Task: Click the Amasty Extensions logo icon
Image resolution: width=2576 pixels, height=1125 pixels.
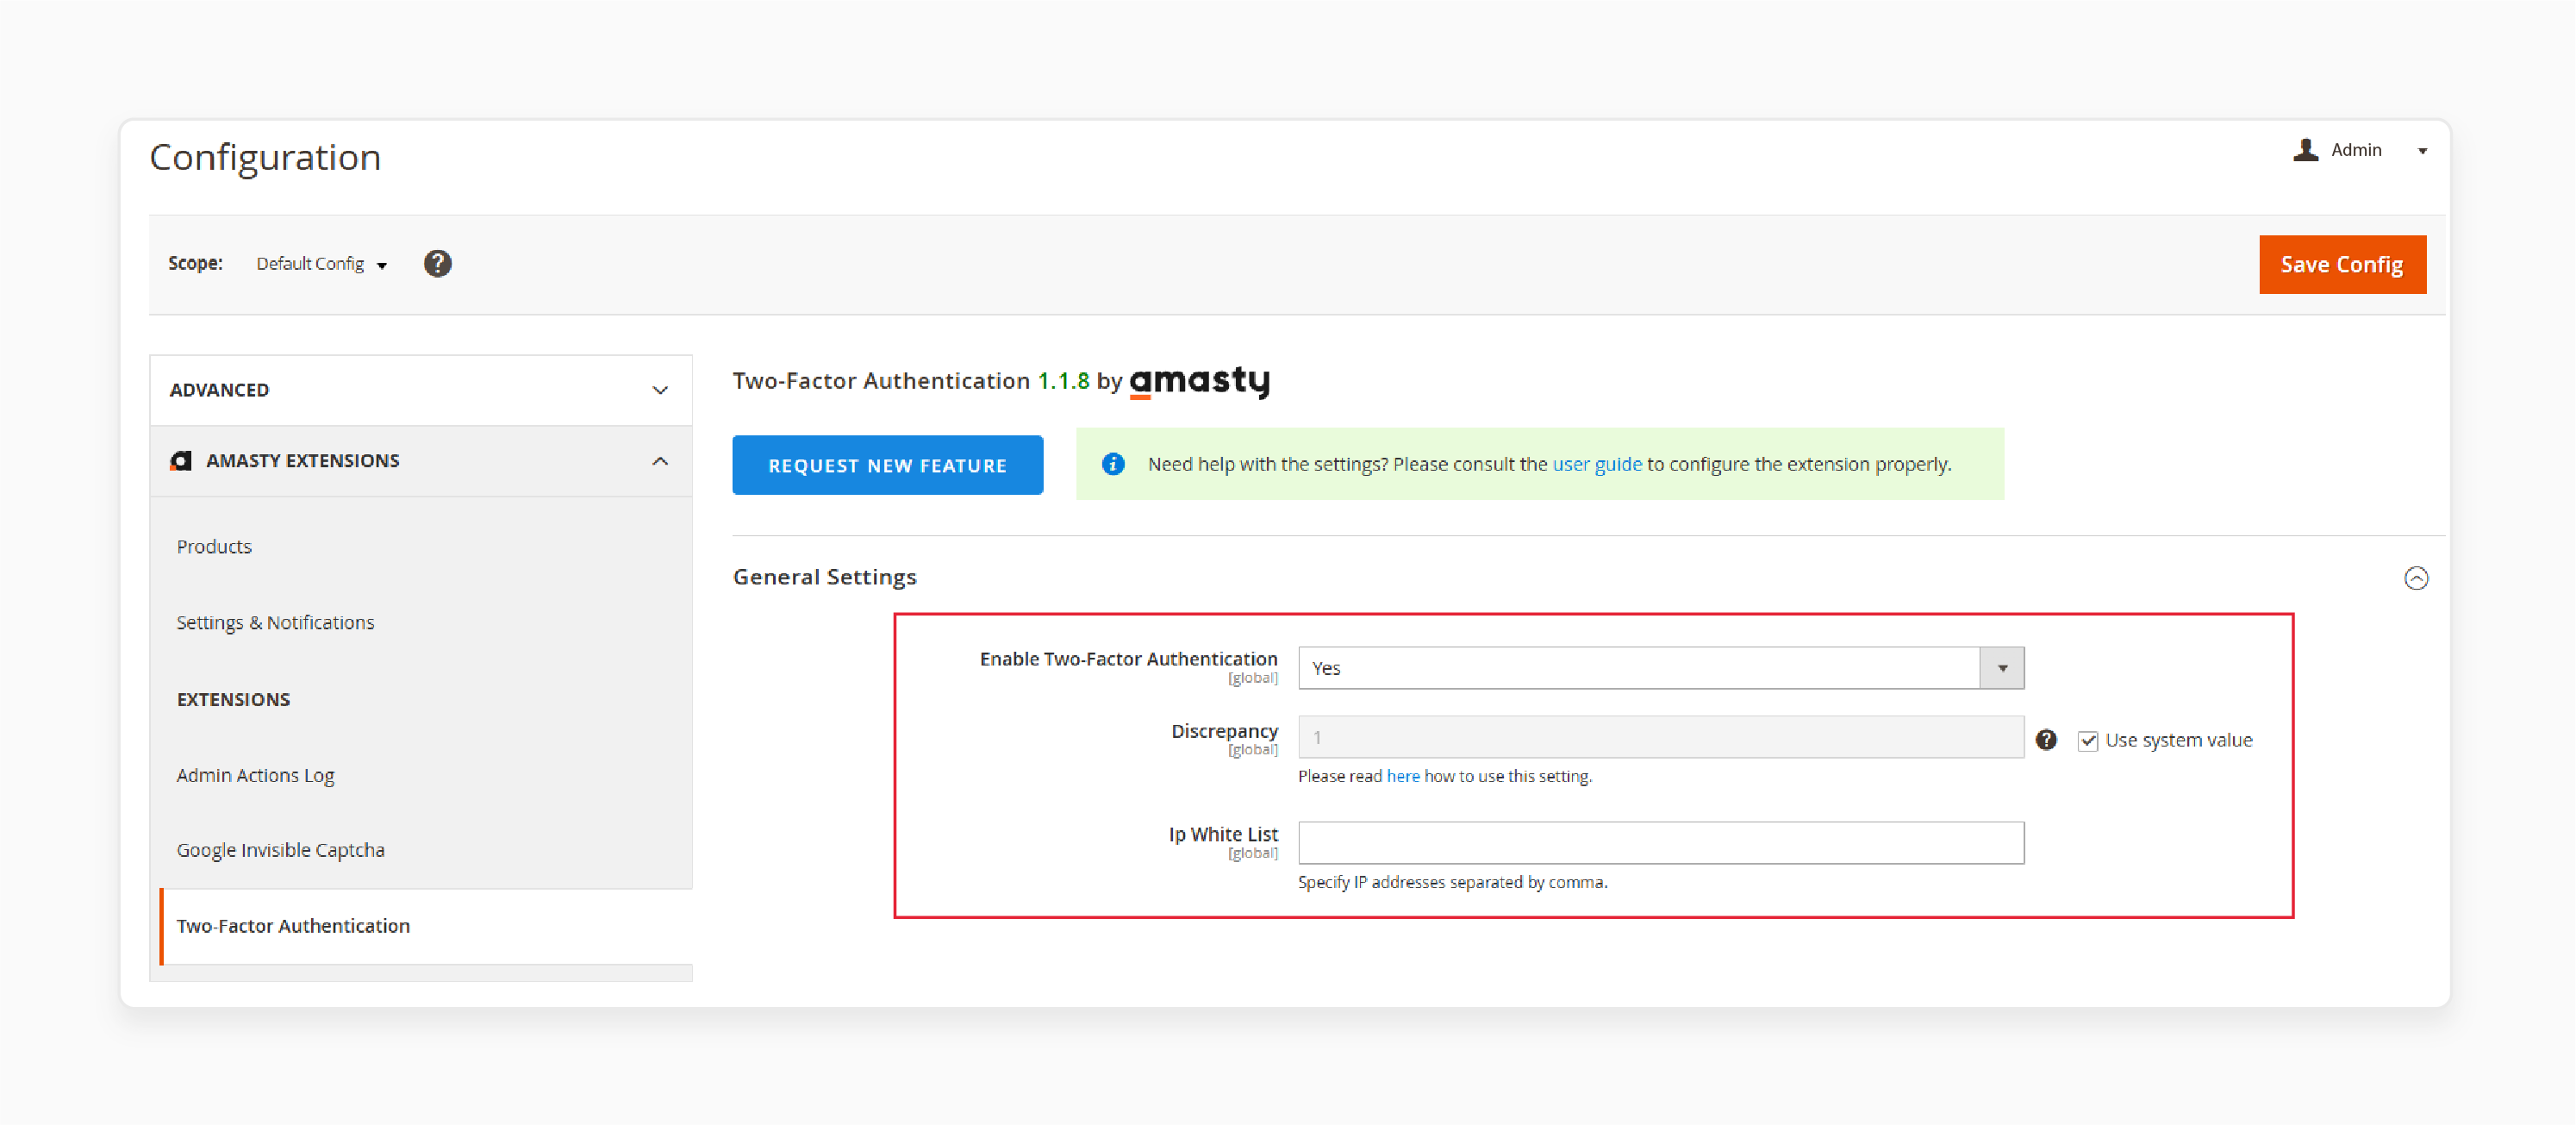Action: 181,461
